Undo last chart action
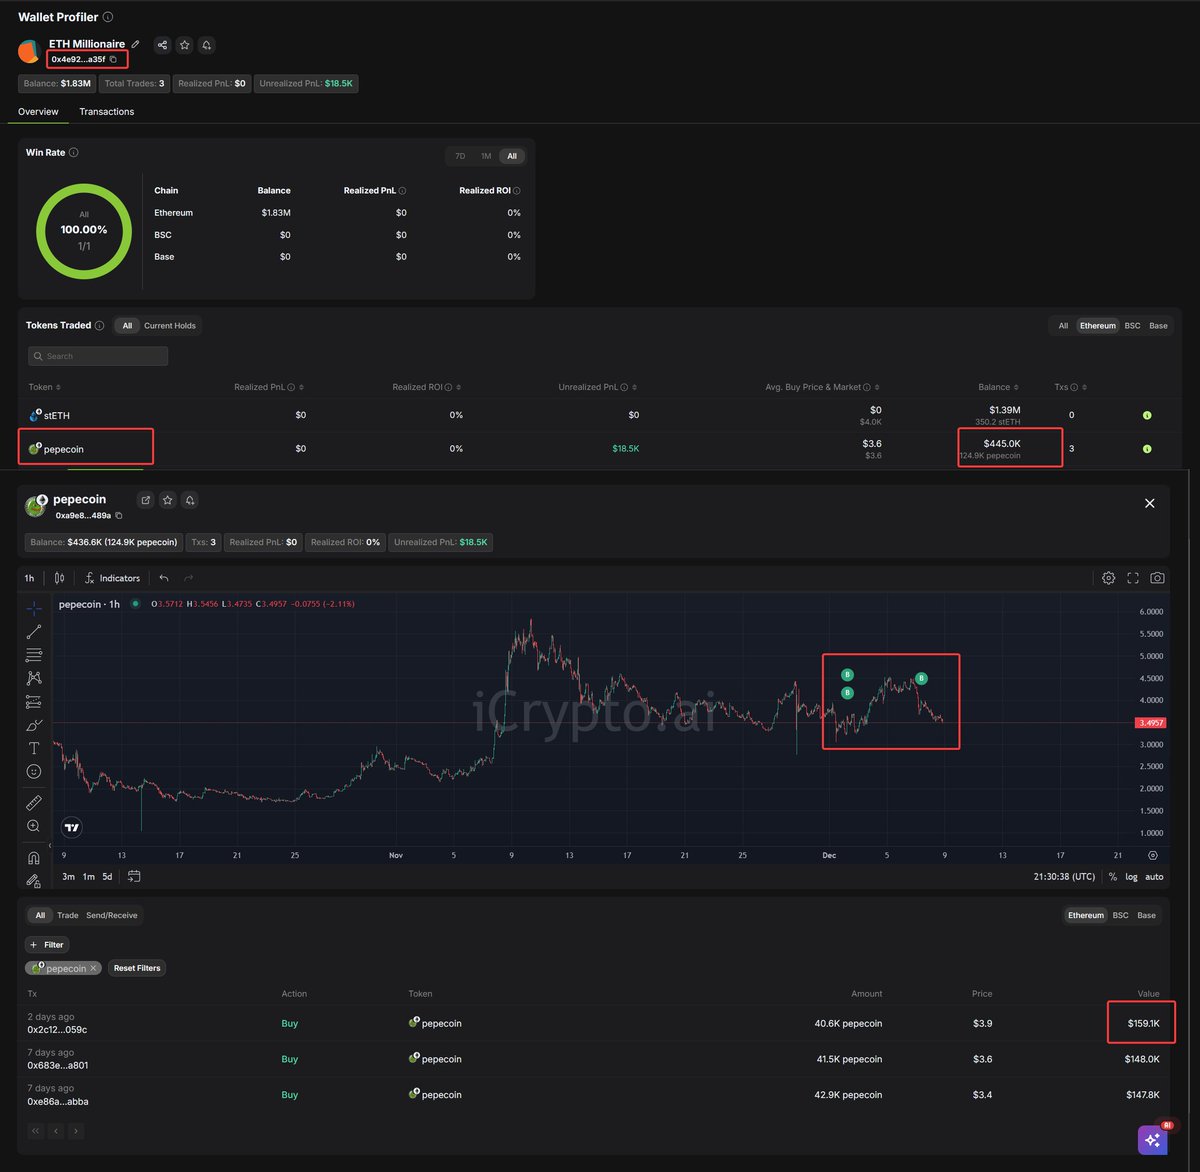1200x1172 pixels. (164, 578)
